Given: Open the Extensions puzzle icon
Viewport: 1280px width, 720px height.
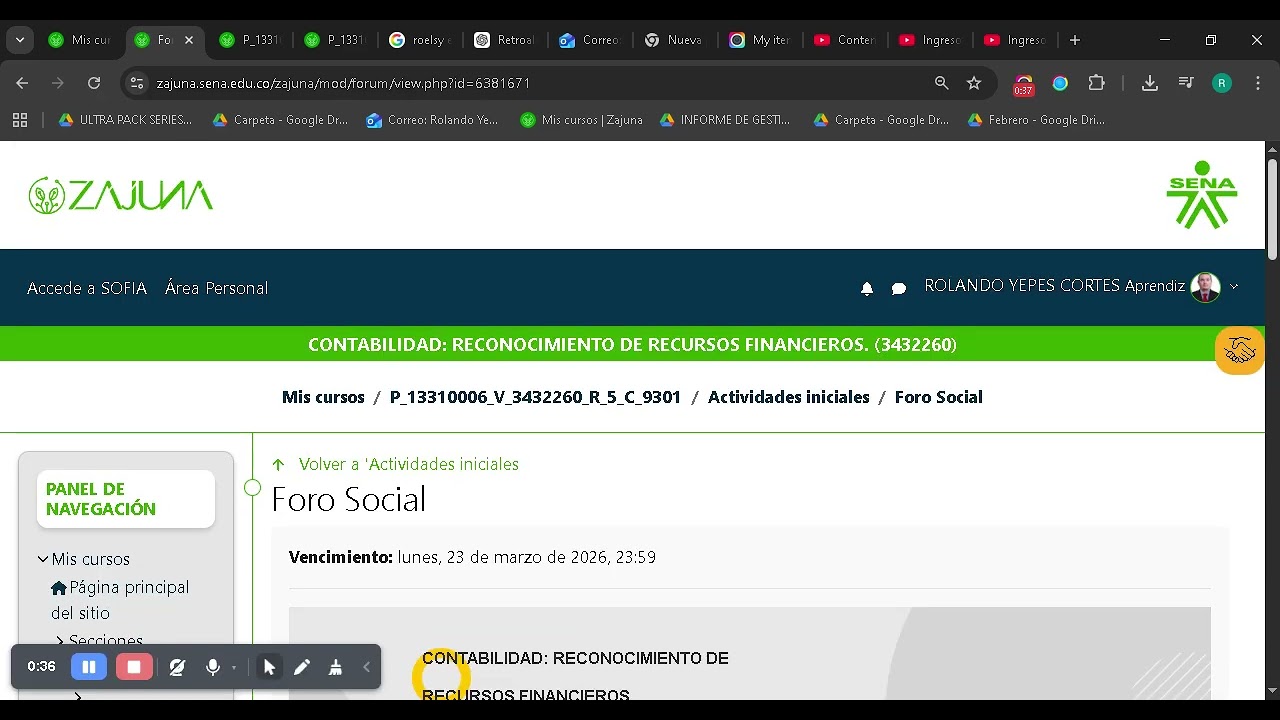Looking at the screenshot, I should [1097, 83].
